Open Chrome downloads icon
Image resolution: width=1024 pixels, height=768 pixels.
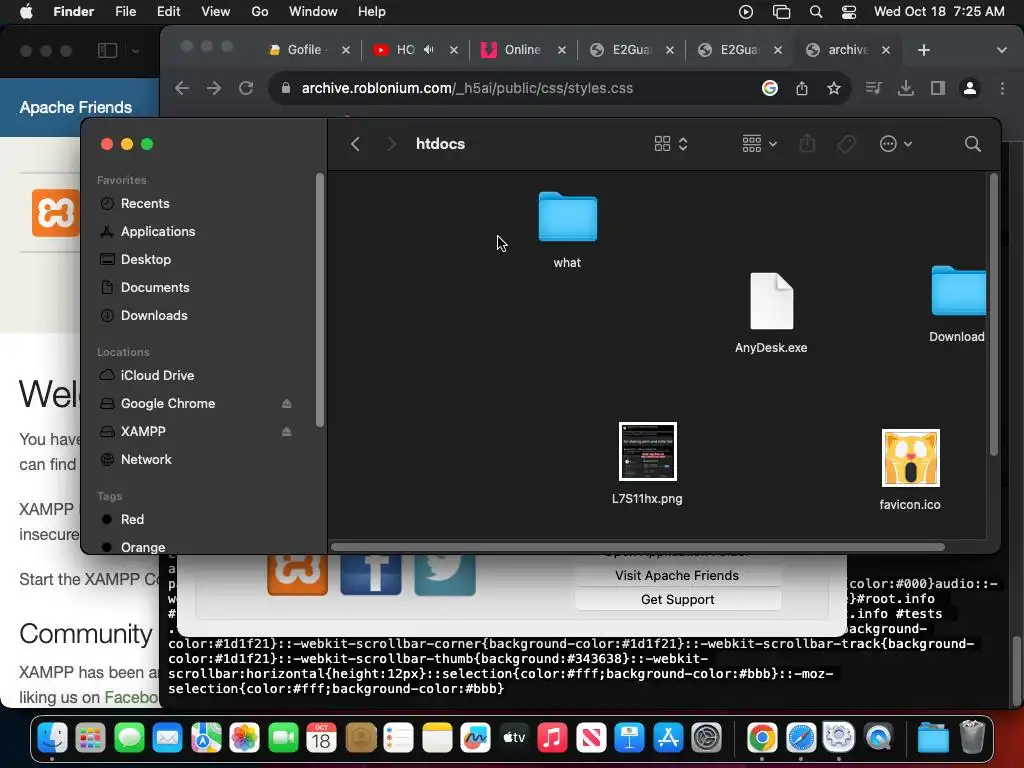click(906, 88)
